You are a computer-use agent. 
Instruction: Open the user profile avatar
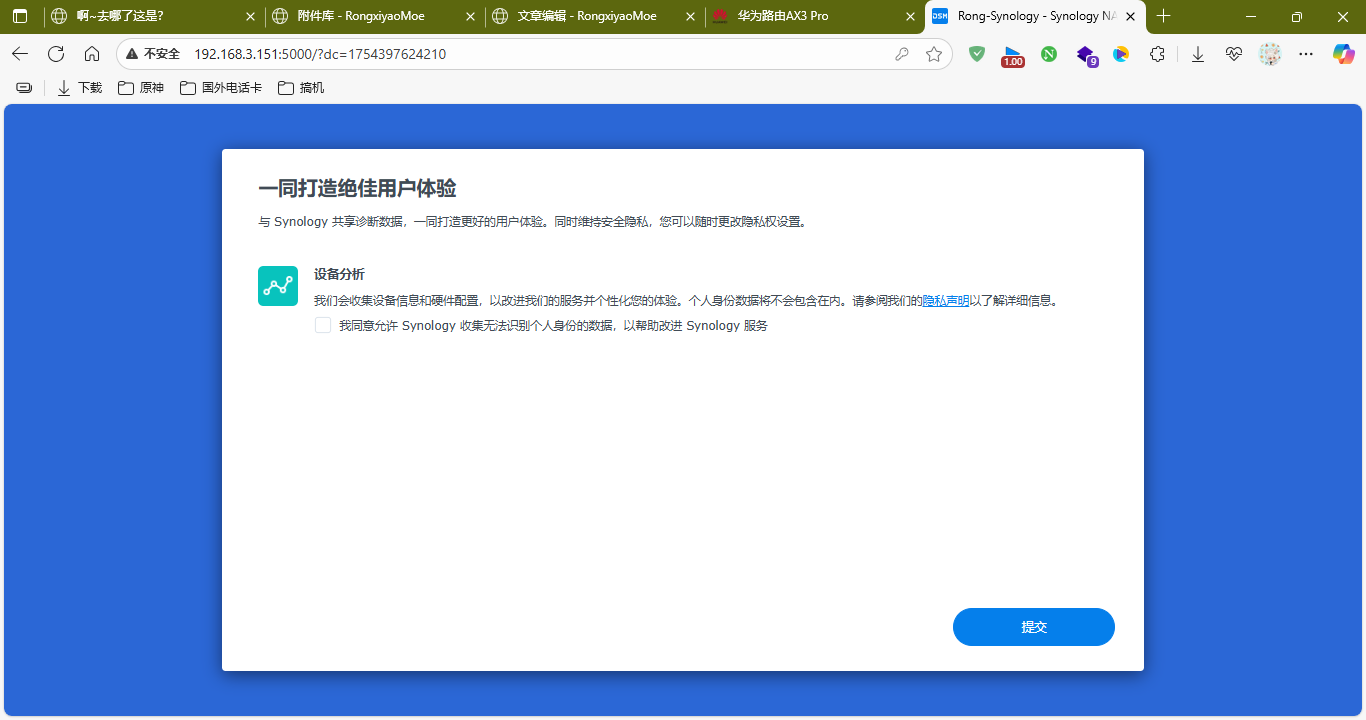(1270, 54)
